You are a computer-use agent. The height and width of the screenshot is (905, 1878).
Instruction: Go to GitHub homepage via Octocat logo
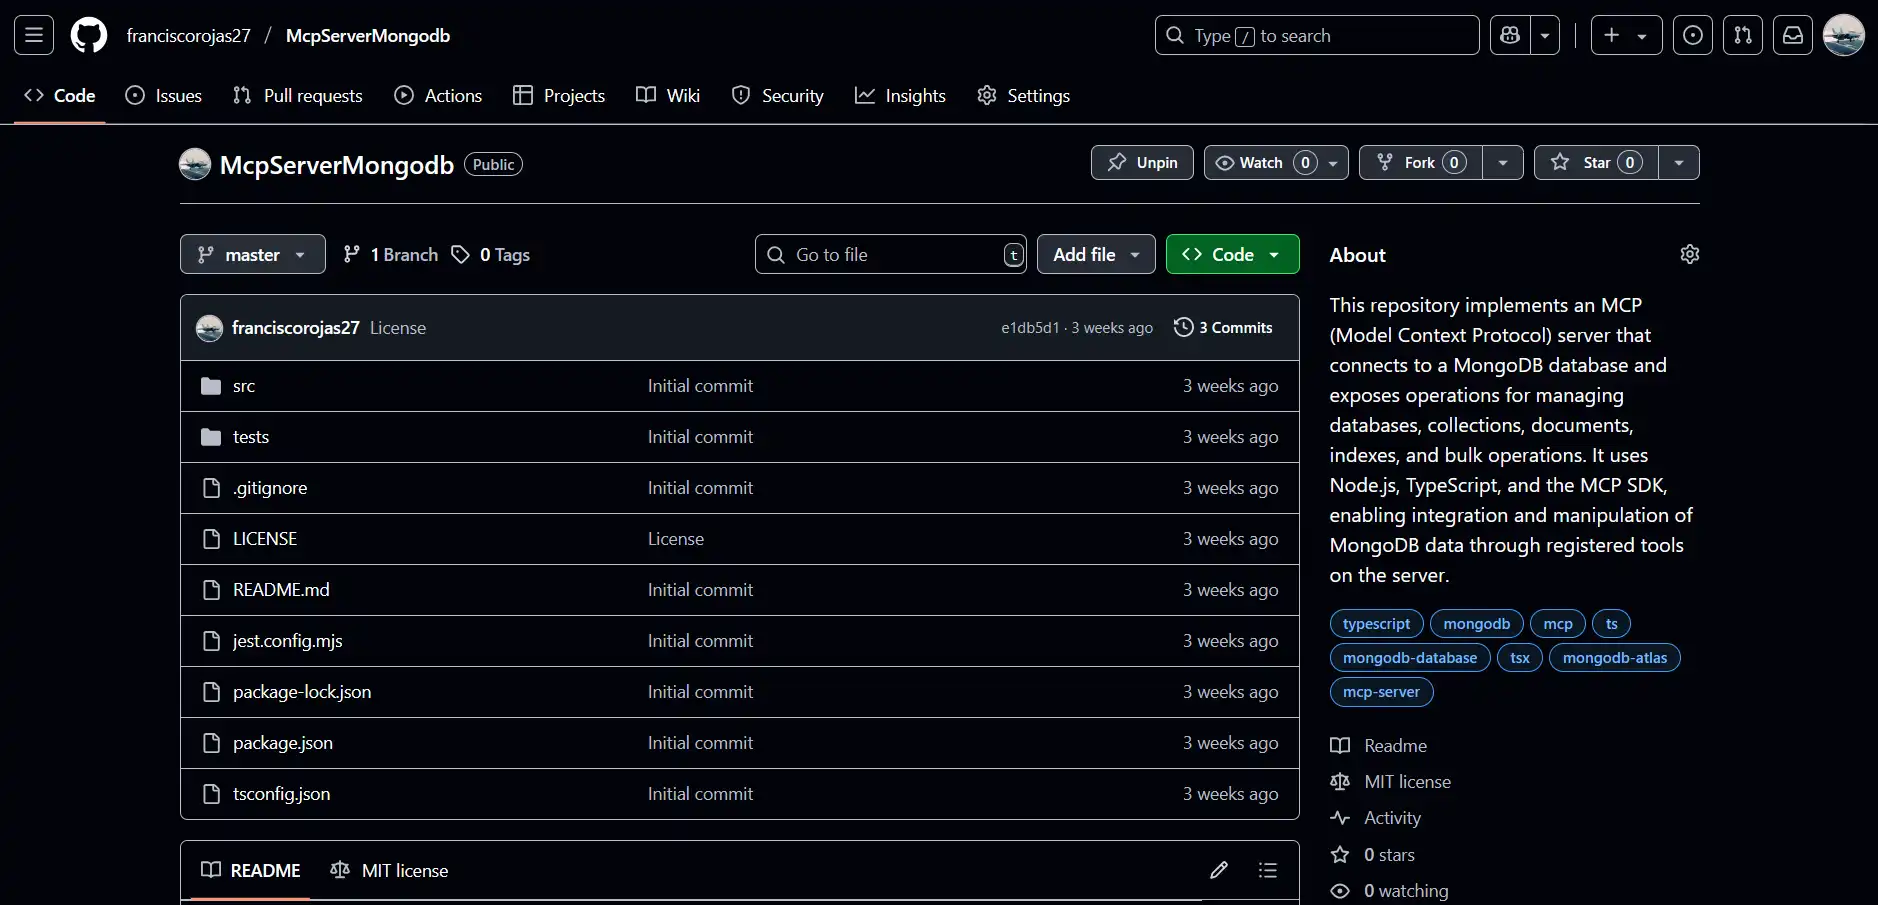coord(89,36)
